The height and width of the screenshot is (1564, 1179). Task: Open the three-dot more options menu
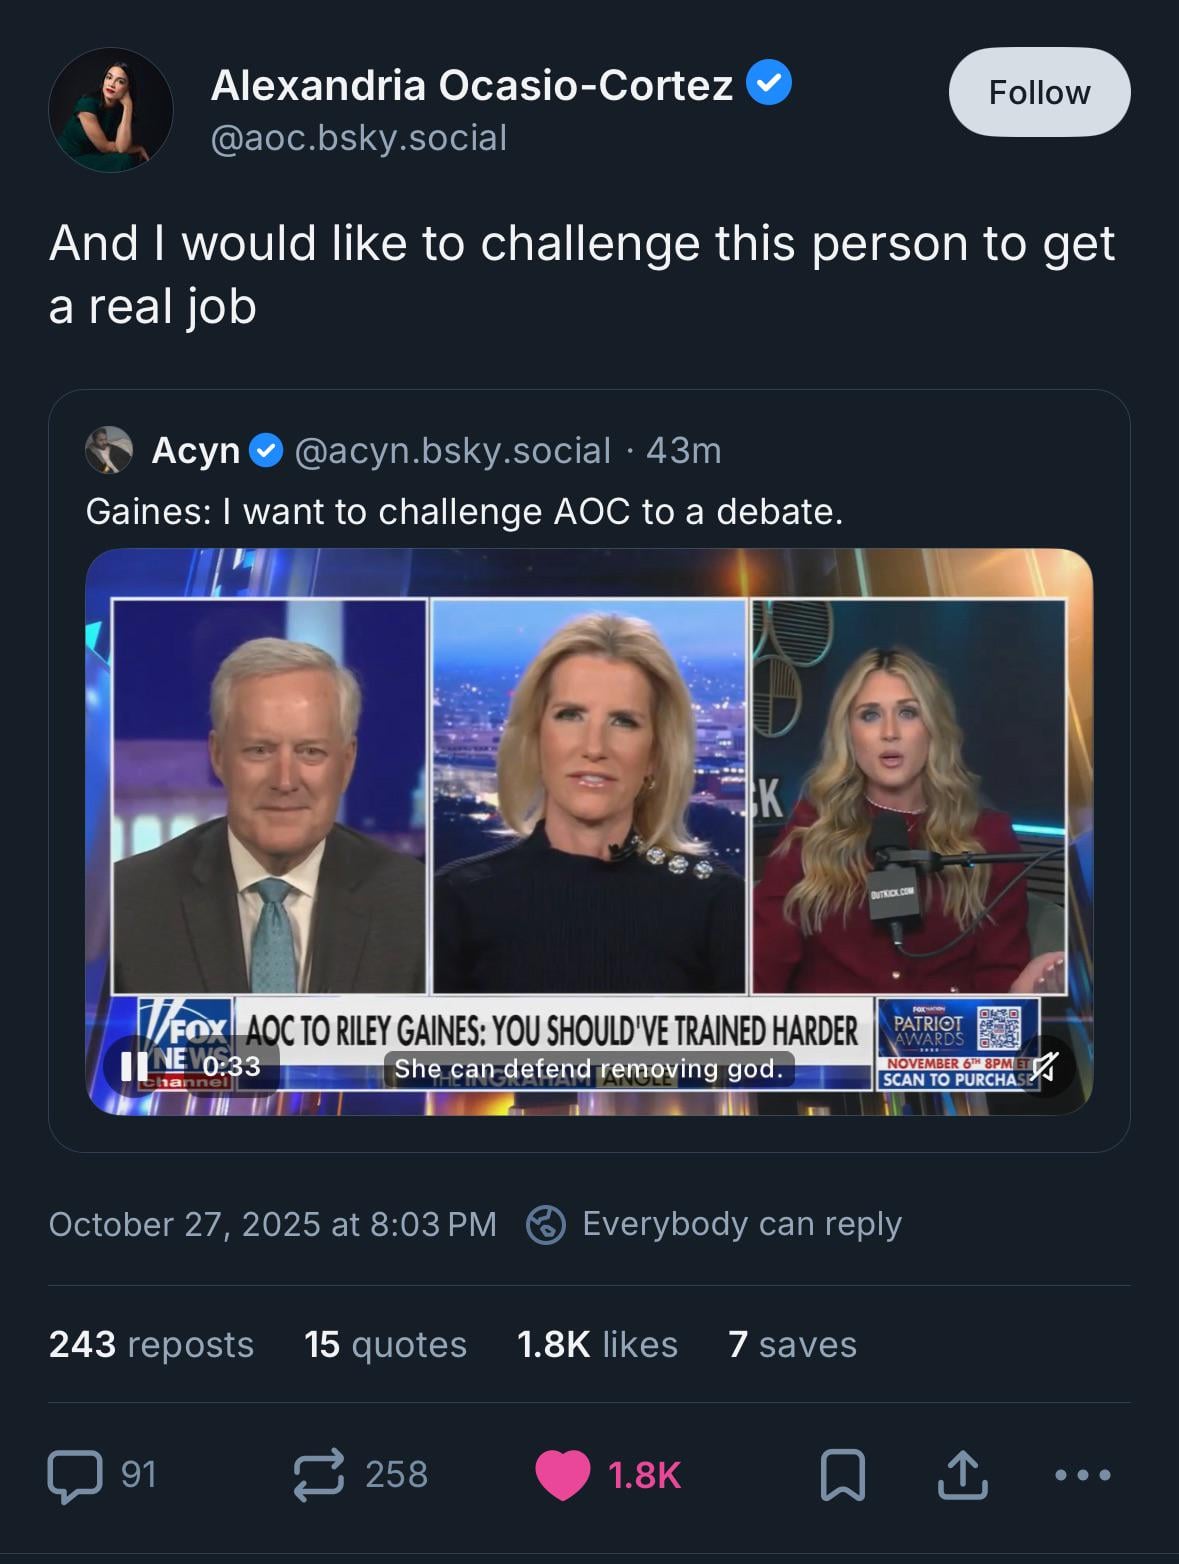pyautogui.click(x=1083, y=1475)
